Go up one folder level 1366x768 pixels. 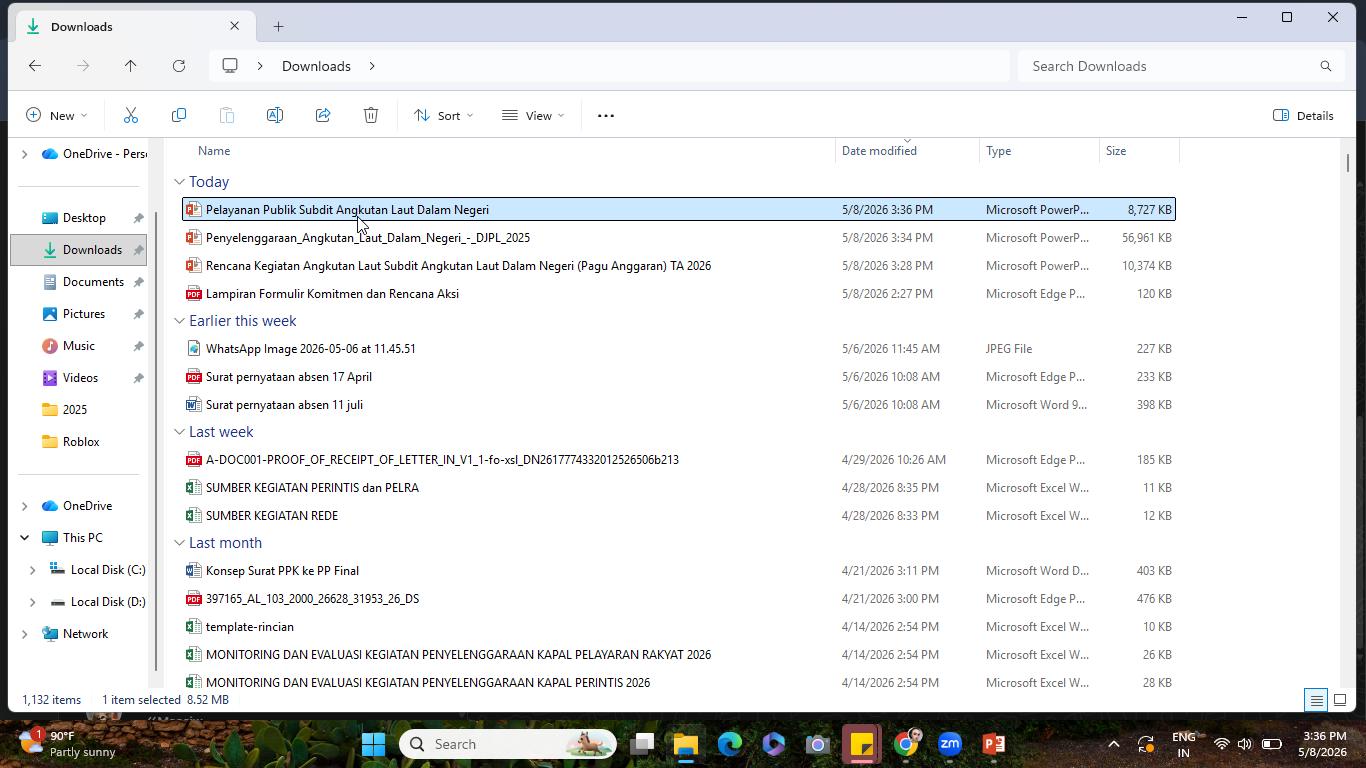pyautogui.click(x=131, y=66)
